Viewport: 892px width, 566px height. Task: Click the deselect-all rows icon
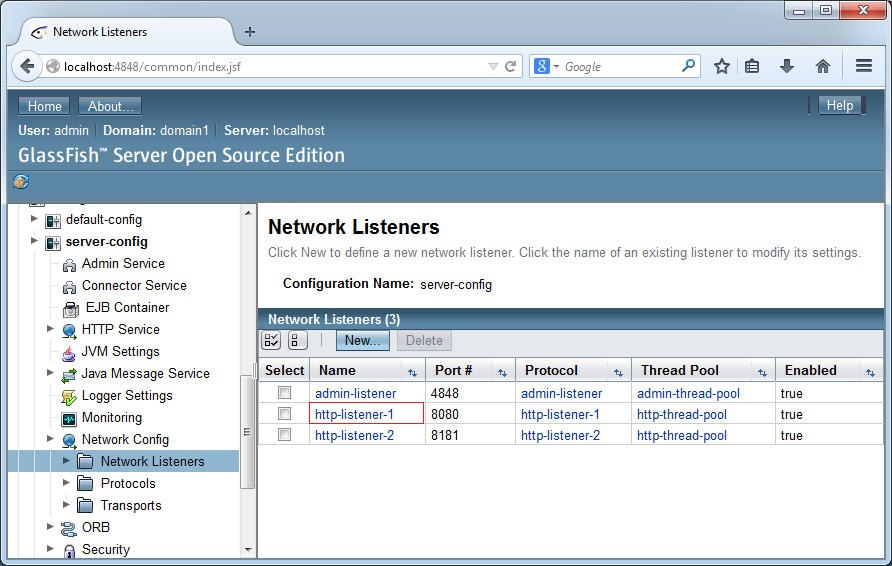pyautogui.click(x=297, y=340)
